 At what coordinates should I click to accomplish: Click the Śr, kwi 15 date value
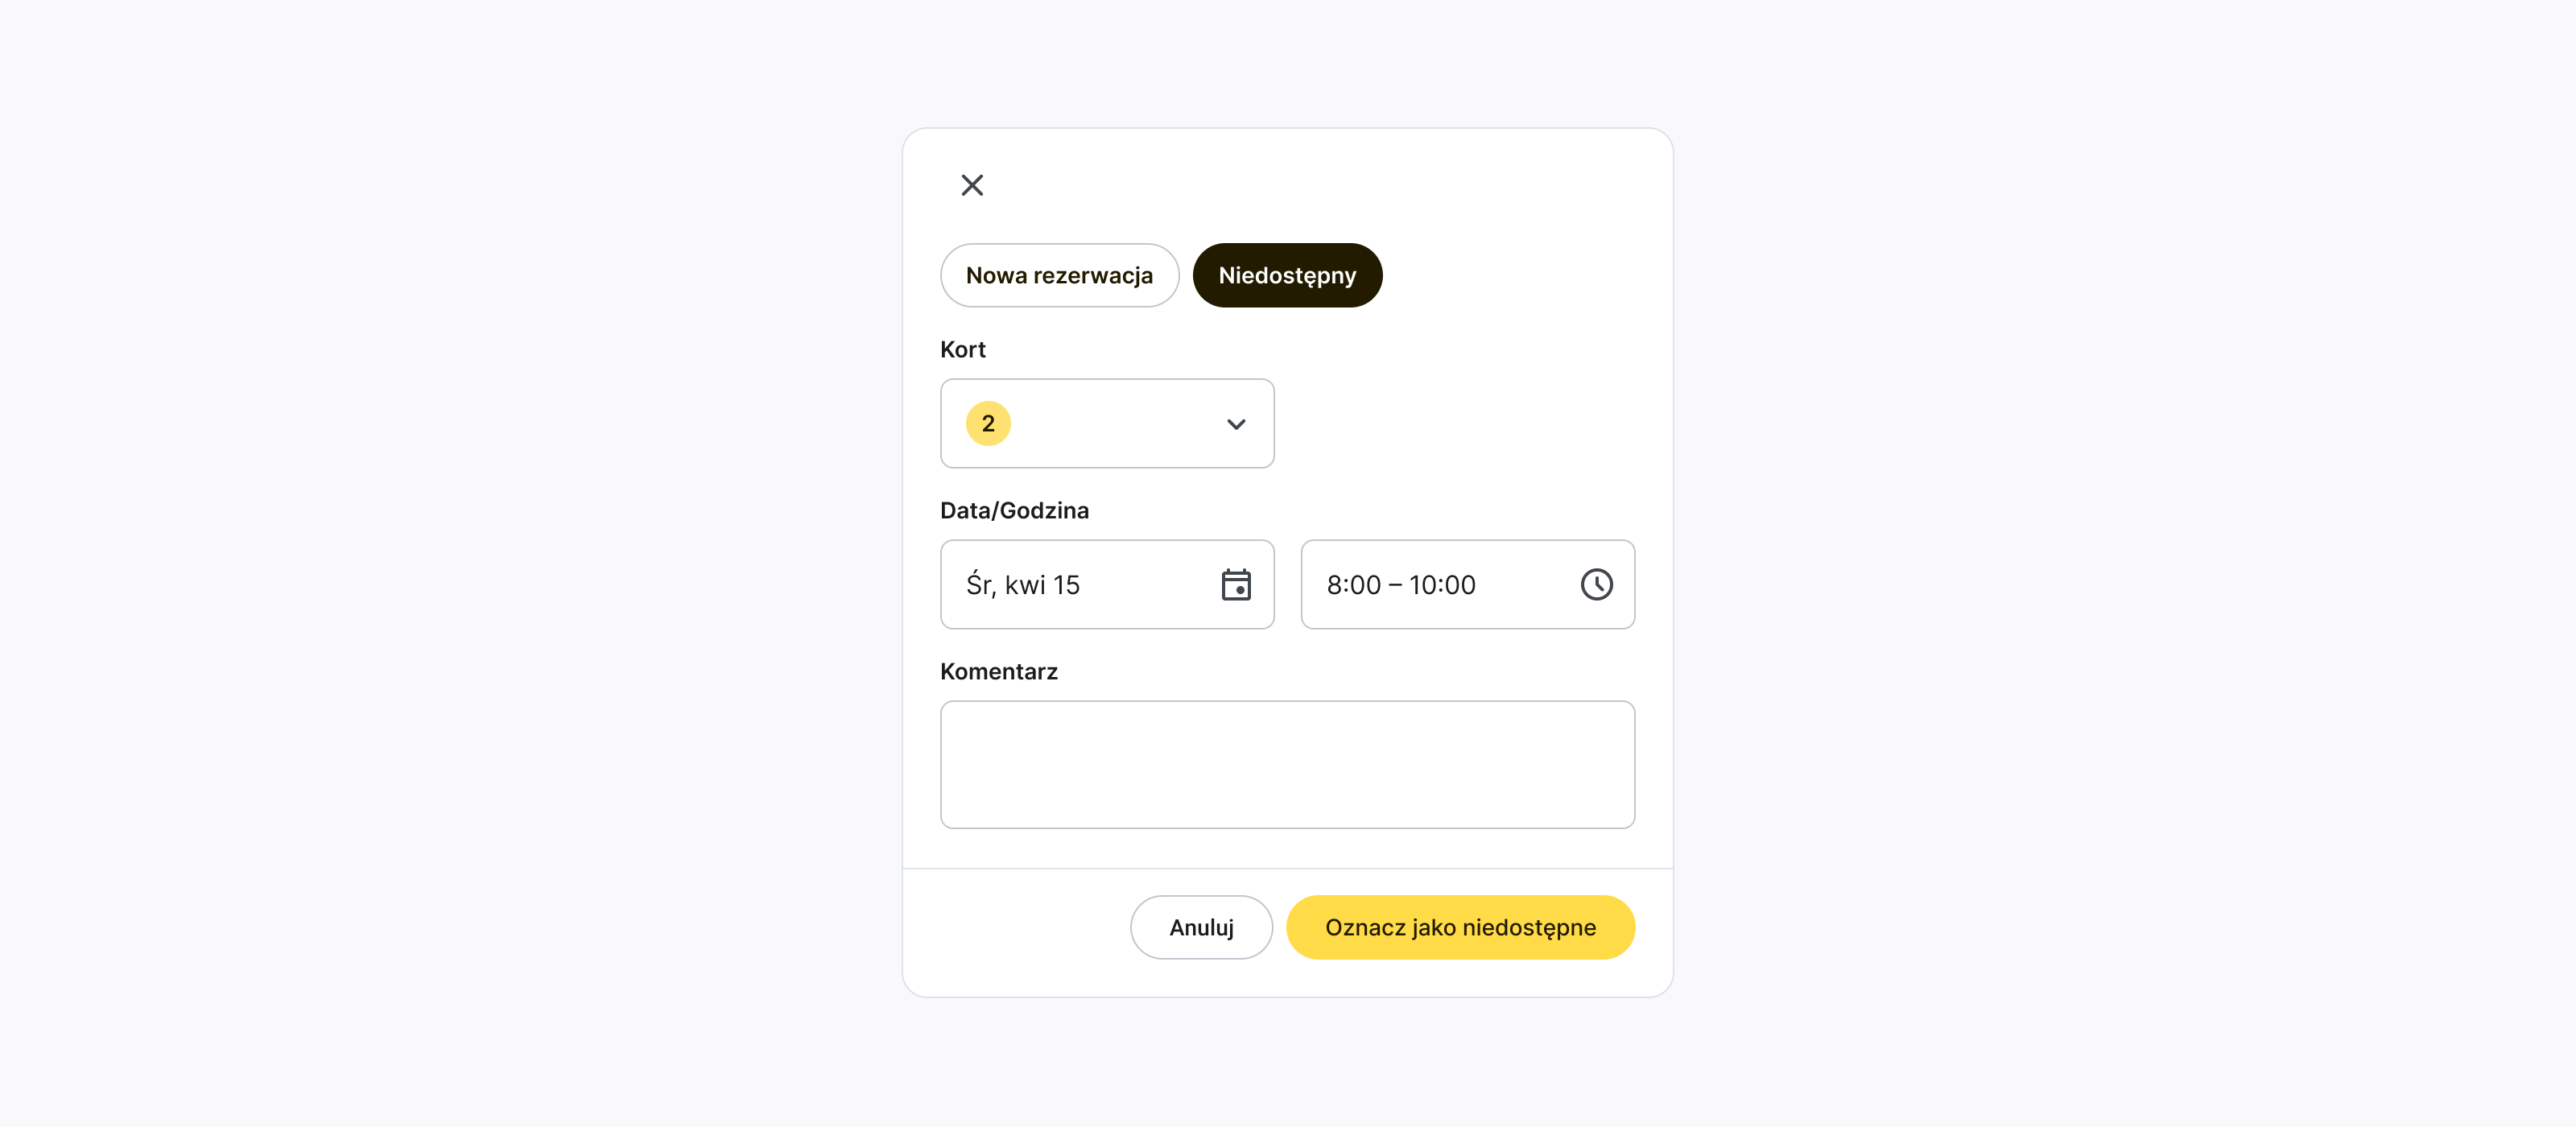click(x=1024, y=585)
